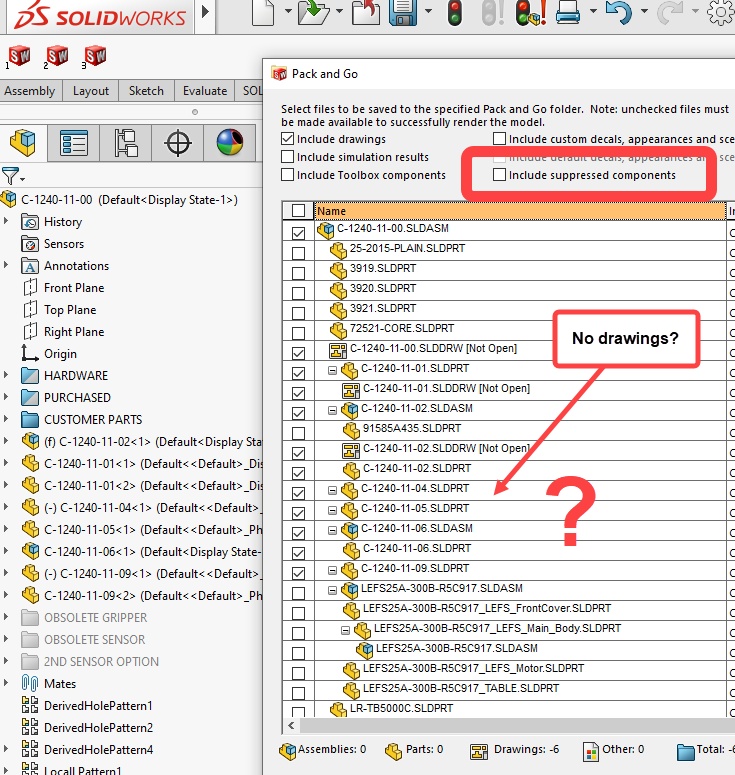The height and width of the screenshot is (775, 735).
Task: Collapse LEFS25A-300B-R5C917_LEFS_Main_Body.SLDPRT row
Action: (346, 630)
